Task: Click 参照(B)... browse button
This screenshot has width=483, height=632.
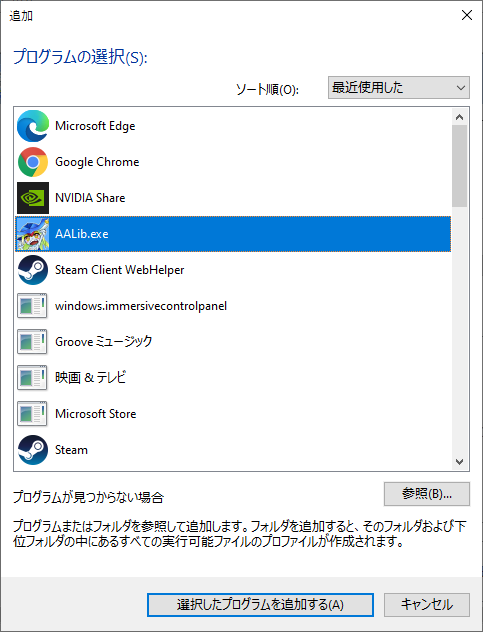Action: [427, 494]
